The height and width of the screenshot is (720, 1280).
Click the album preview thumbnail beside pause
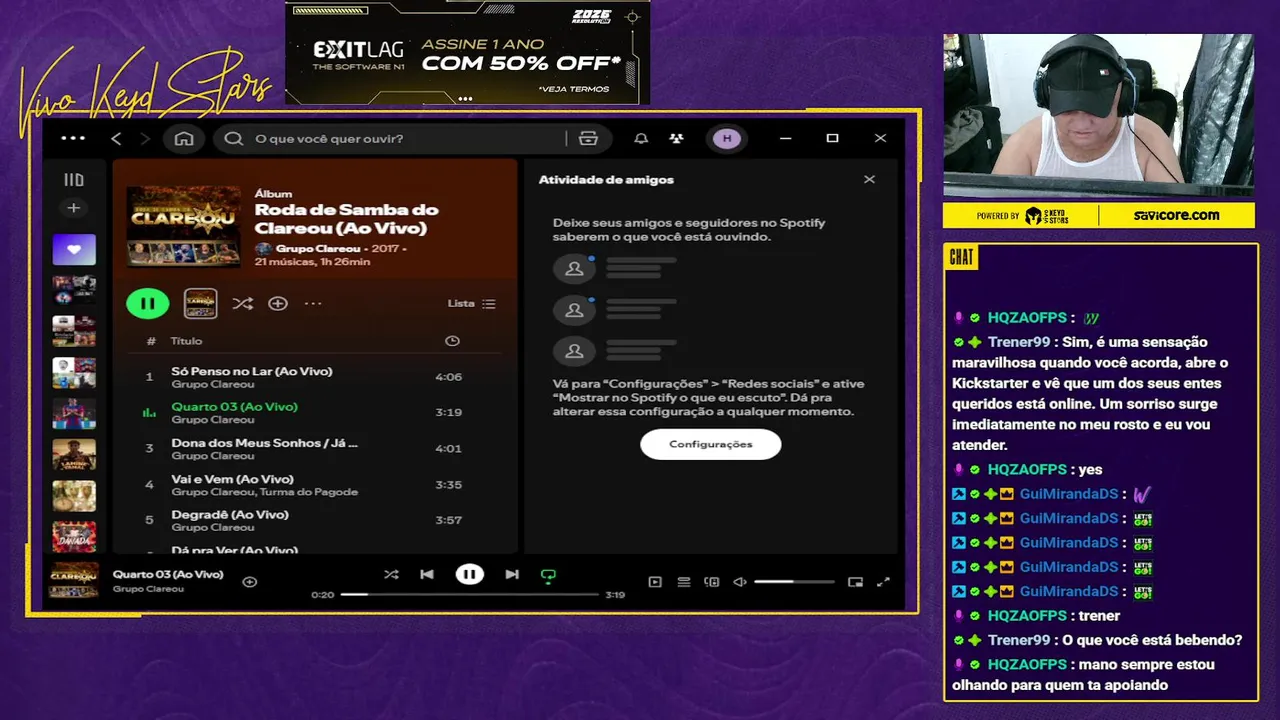tap(201, 303)
